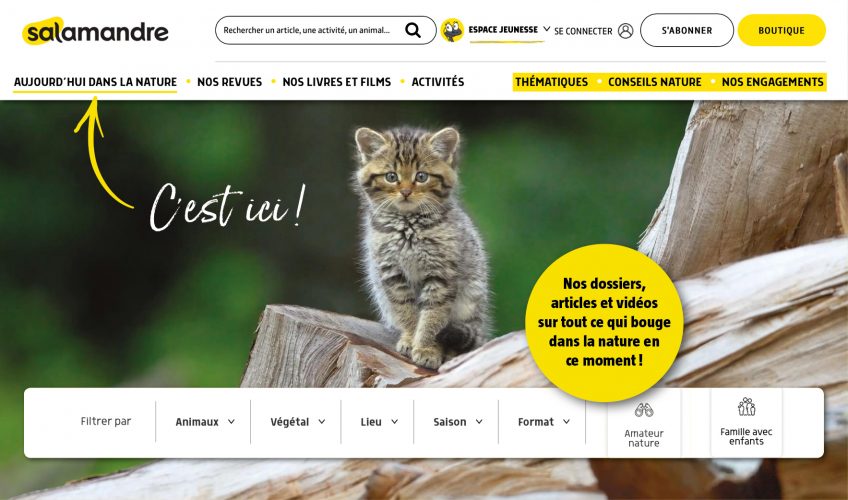Open the Animaux filter dropdown

[x=204, y=422]
